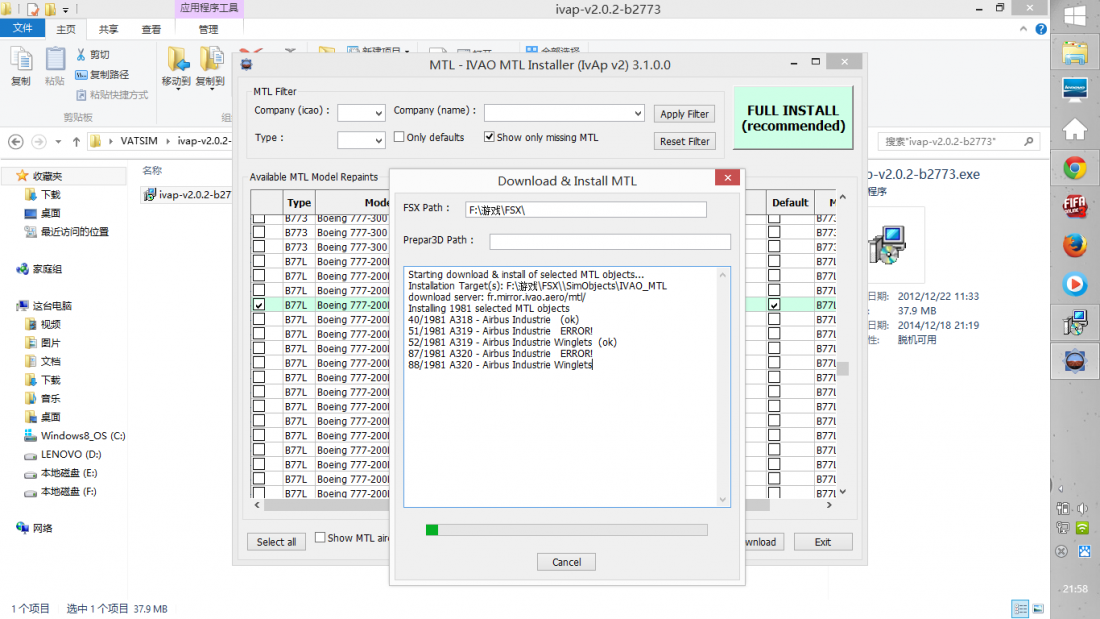The width and height of the screenshot is (1100, 619).
Task: Open the Lenovo monitor taskbar icon
Action: [1075, 90]
